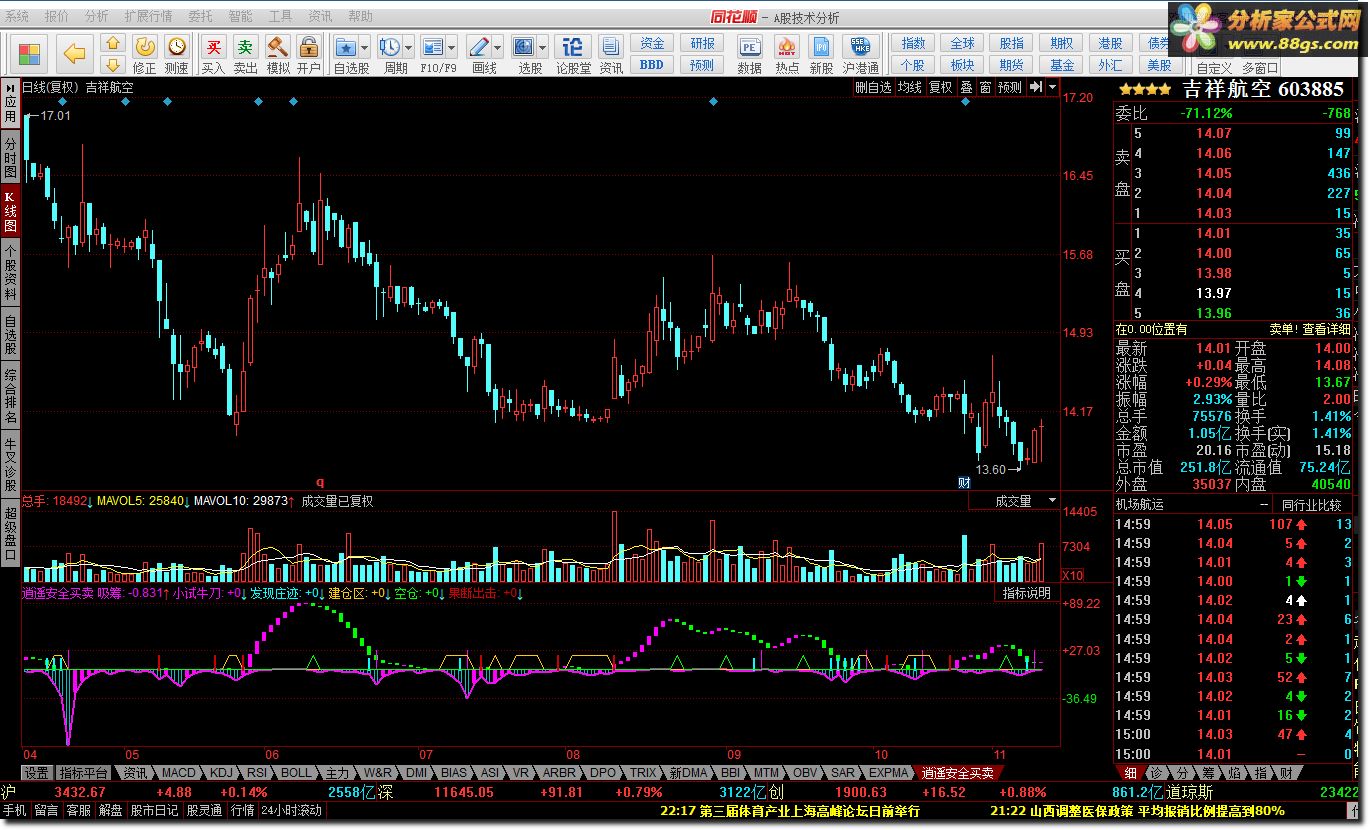Toggle 复权 price adjustment
Screen dimensions: 1370x830
(x=940, y=87)
